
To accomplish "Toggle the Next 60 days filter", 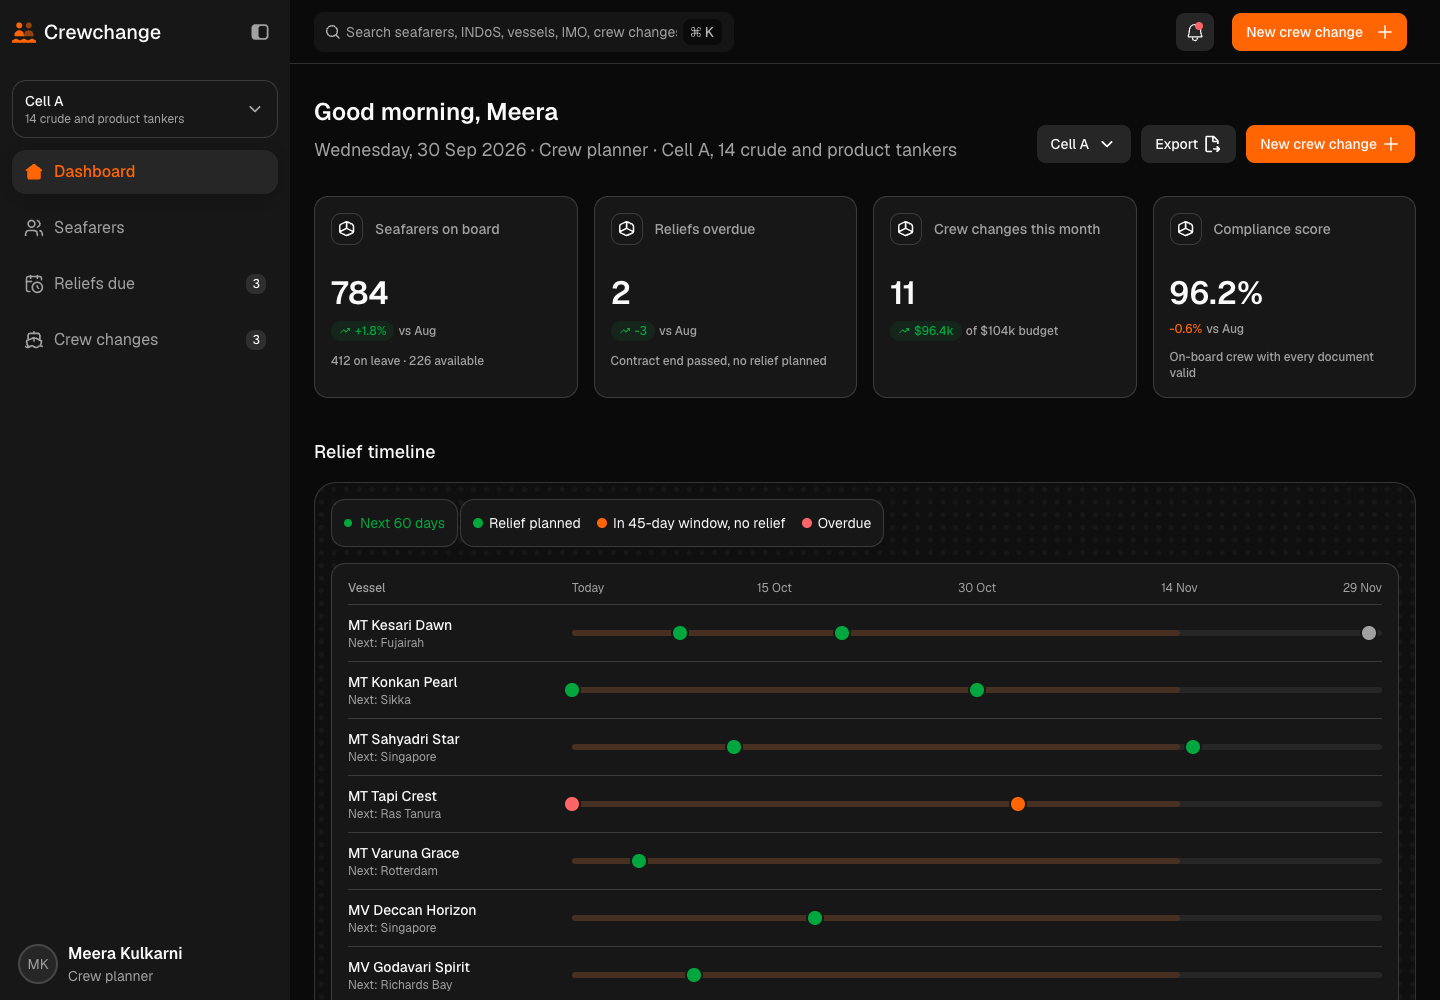I will pyautogui.click(x=394, y=523).
